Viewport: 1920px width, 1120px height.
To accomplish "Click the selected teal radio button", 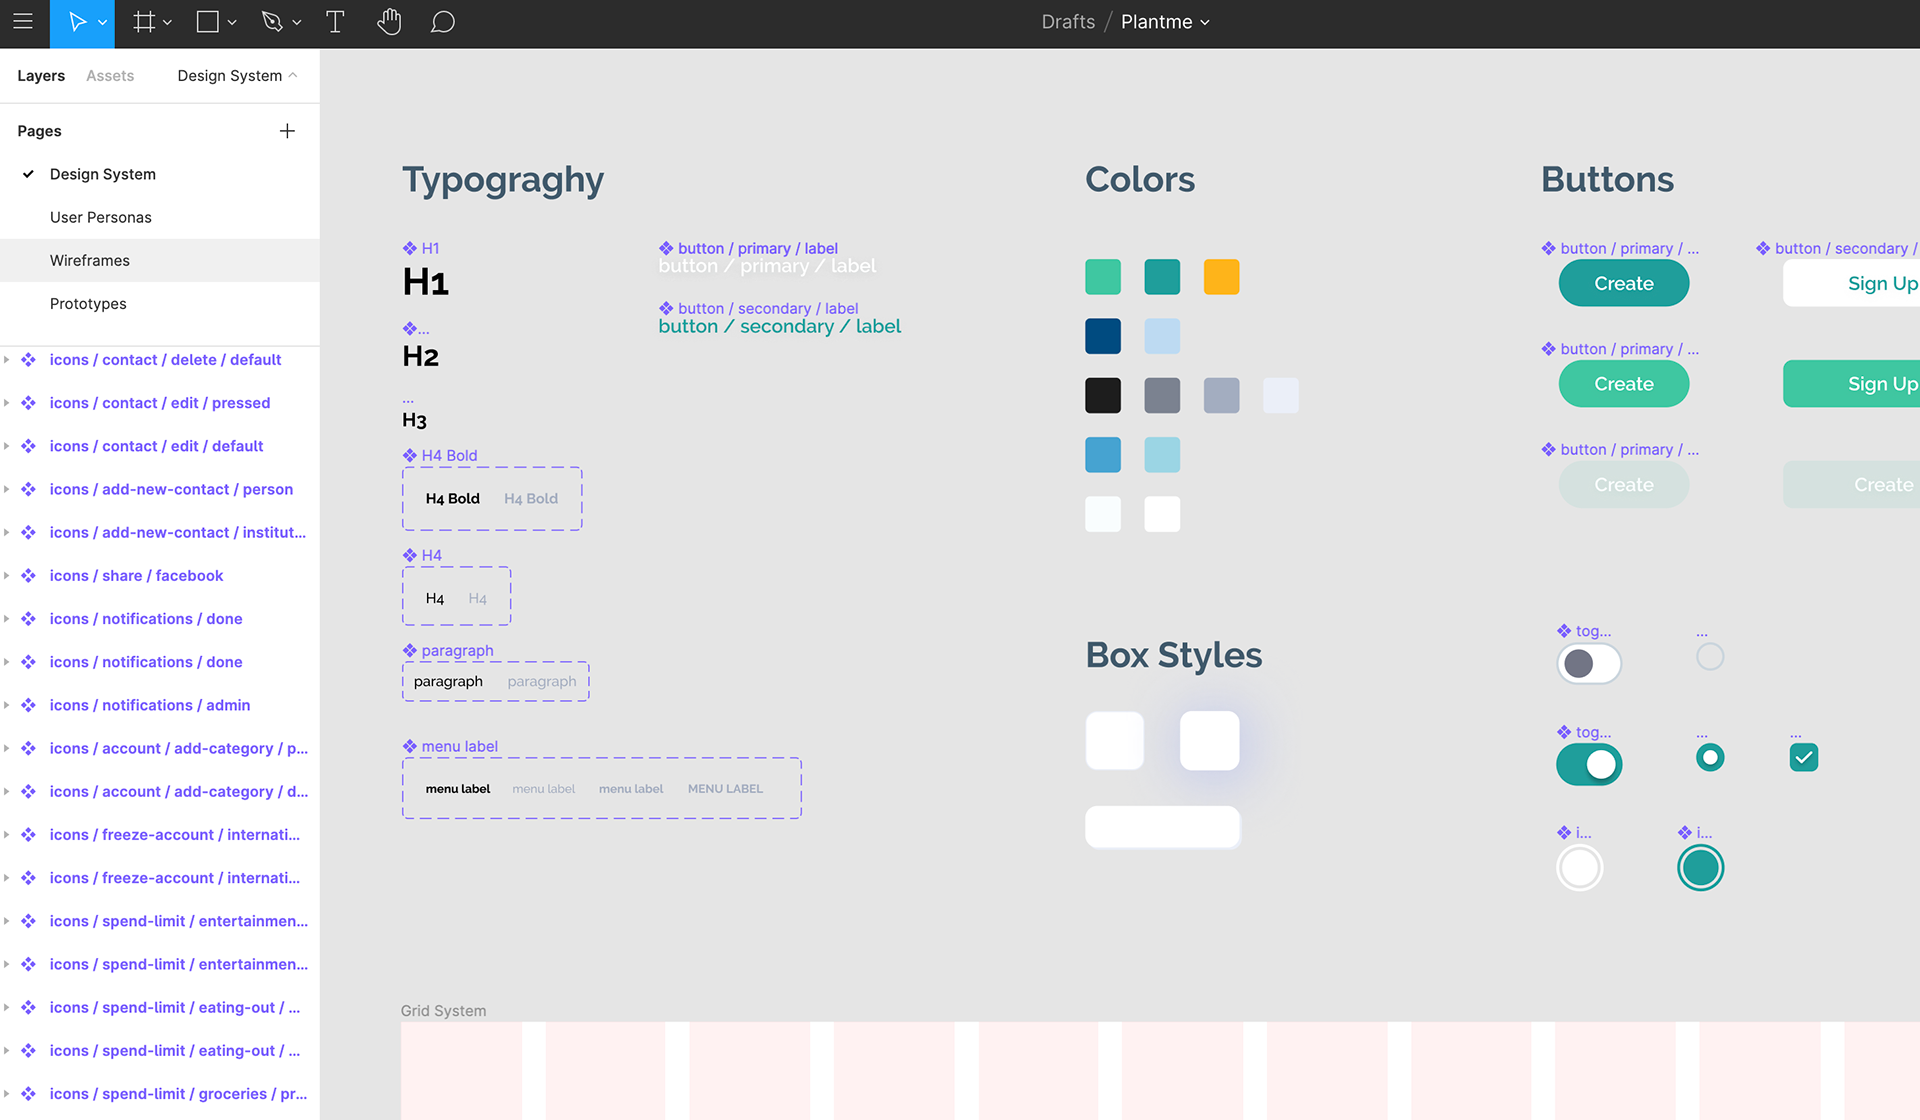I will pos(1710,758).
